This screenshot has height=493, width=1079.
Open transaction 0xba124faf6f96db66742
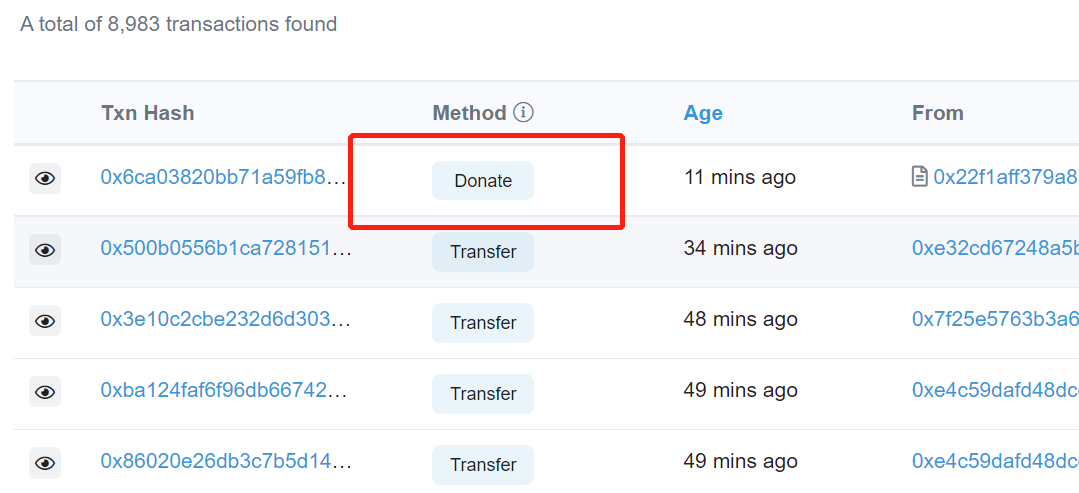(x=224, y=390)
